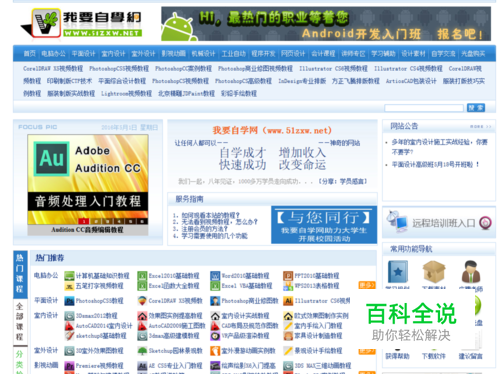Open 程序开发 in the navigation bar
The image size is (500, 374).
pos(263,53)
